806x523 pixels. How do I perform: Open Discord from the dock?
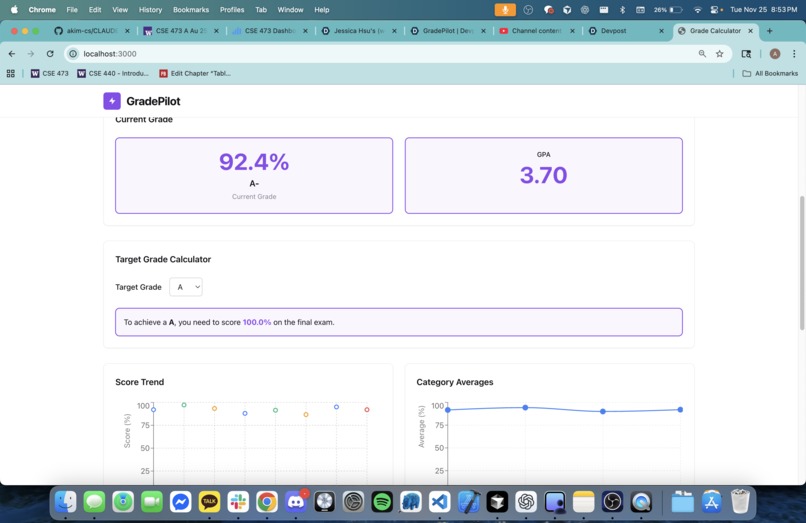[296, 502]
